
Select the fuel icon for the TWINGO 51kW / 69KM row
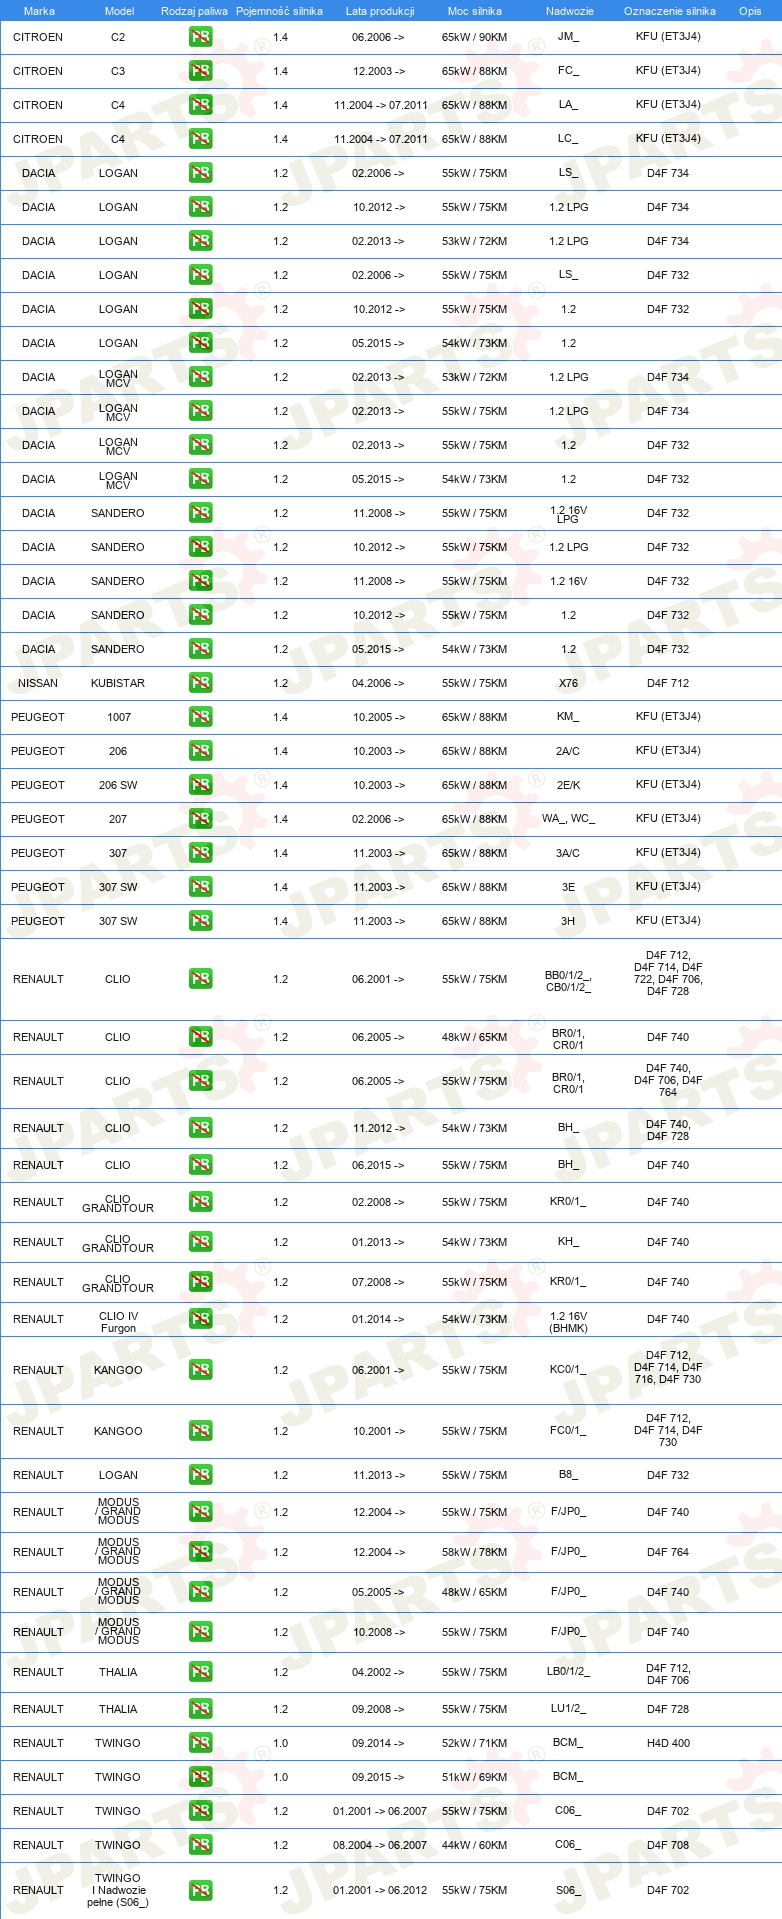pyautogui.click(x=201, y=1777)
